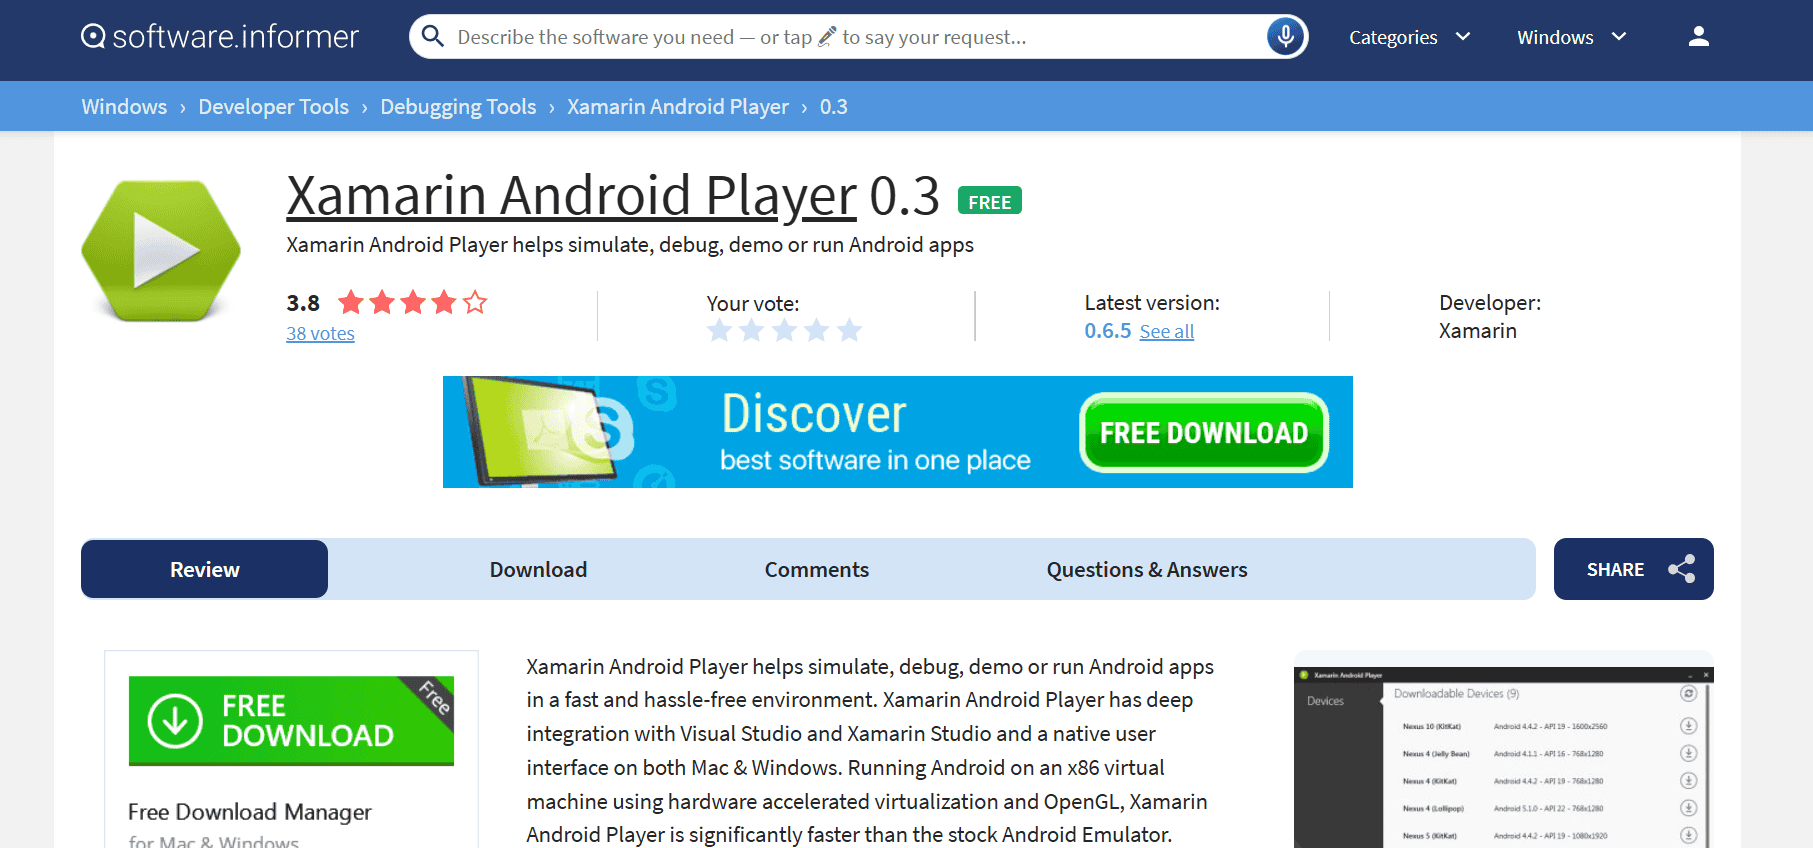Open the Xamarin Android Player screenshot thumbnail
Viewport: 1813px width, 848px height.
1504,757
